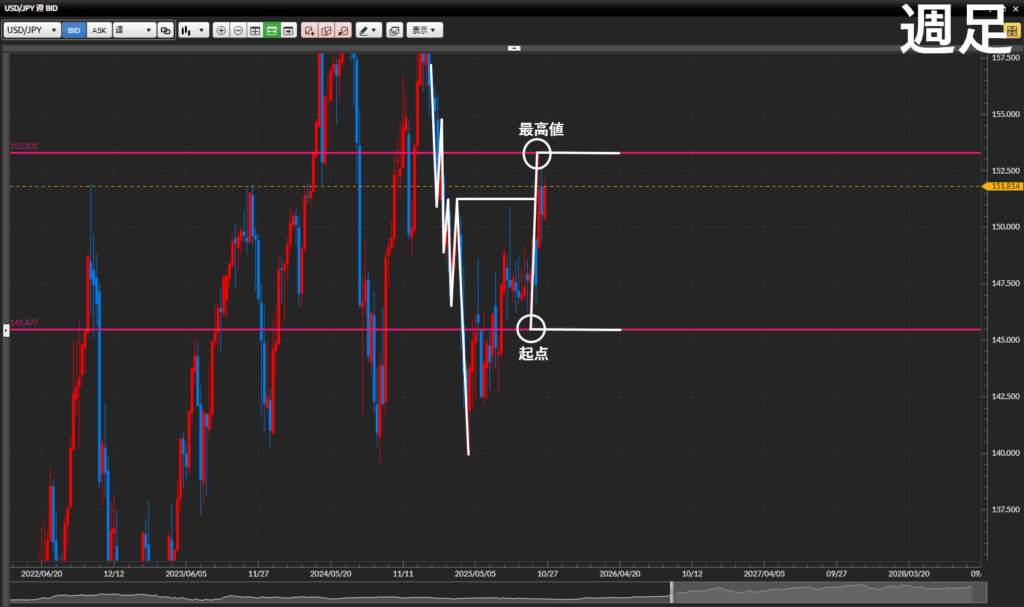The width and height of the screenshot is (1024, 607).
Task: Open the candlestick chart type dropdown
Action: tap(193, 31)
